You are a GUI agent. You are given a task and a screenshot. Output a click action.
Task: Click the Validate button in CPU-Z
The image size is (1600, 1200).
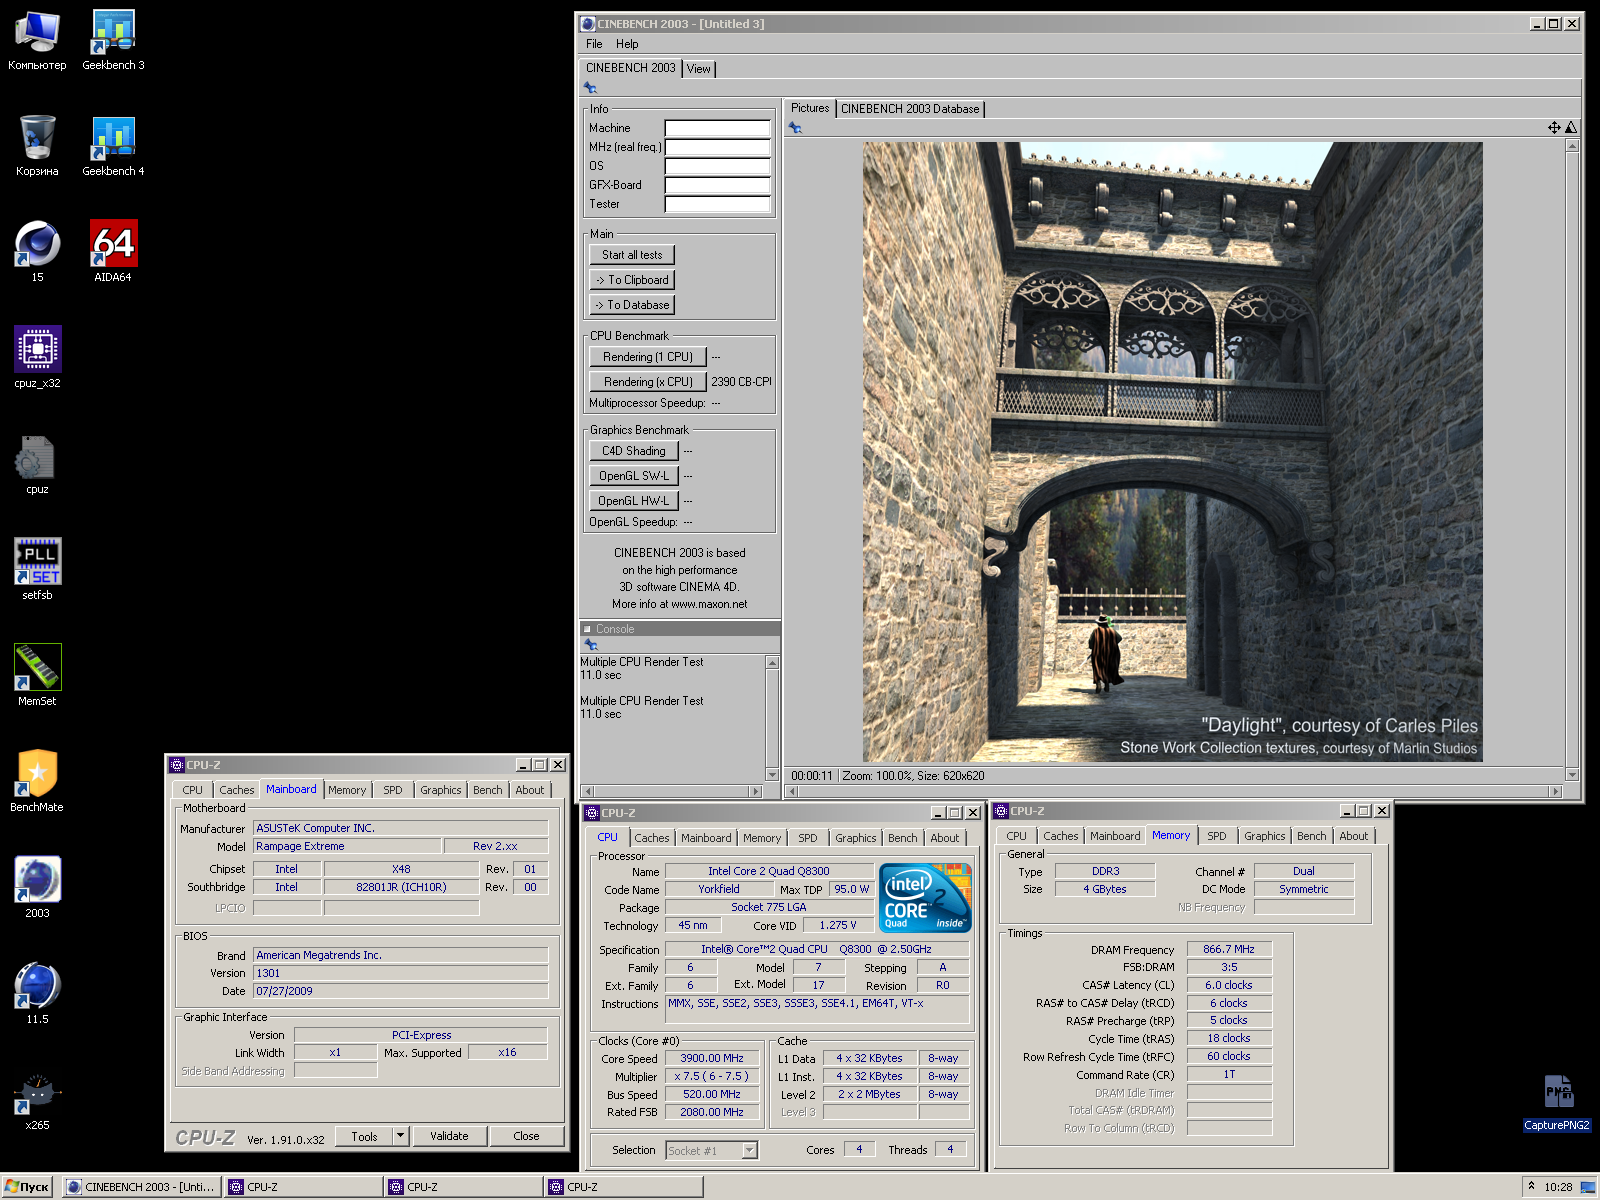point(449,1136)
